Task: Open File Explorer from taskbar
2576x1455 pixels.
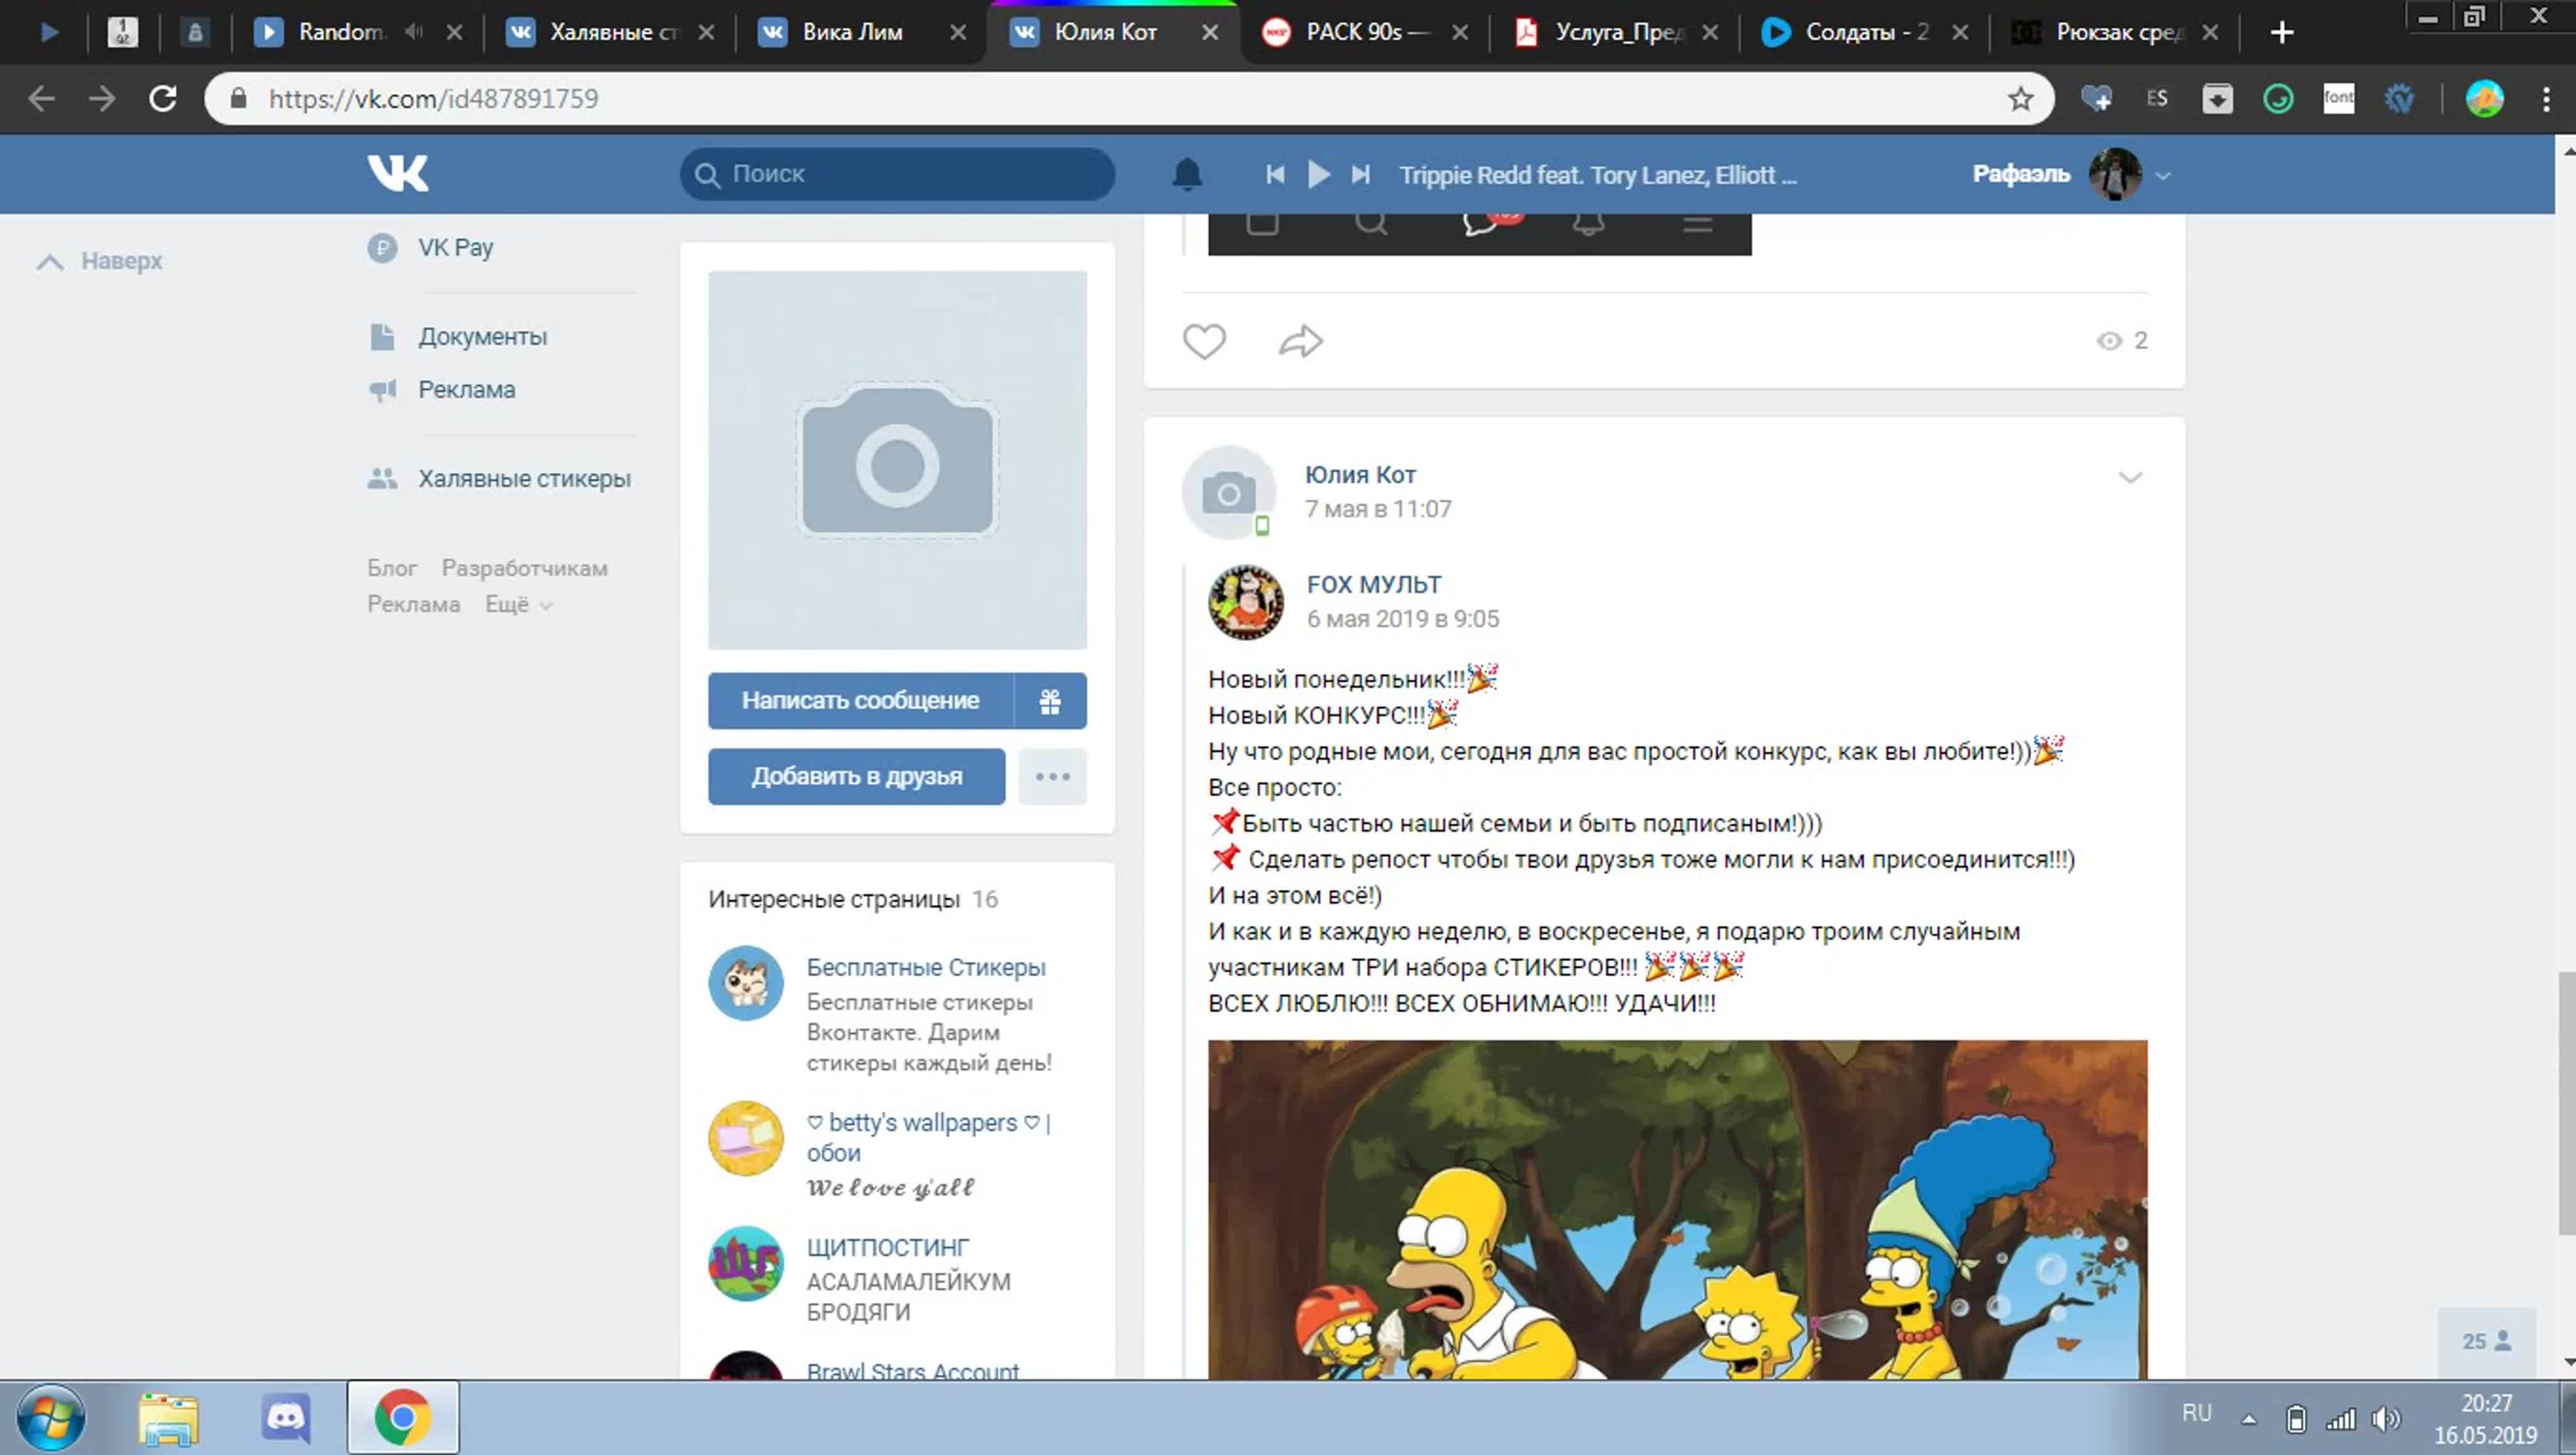Action: [168, 1419]
